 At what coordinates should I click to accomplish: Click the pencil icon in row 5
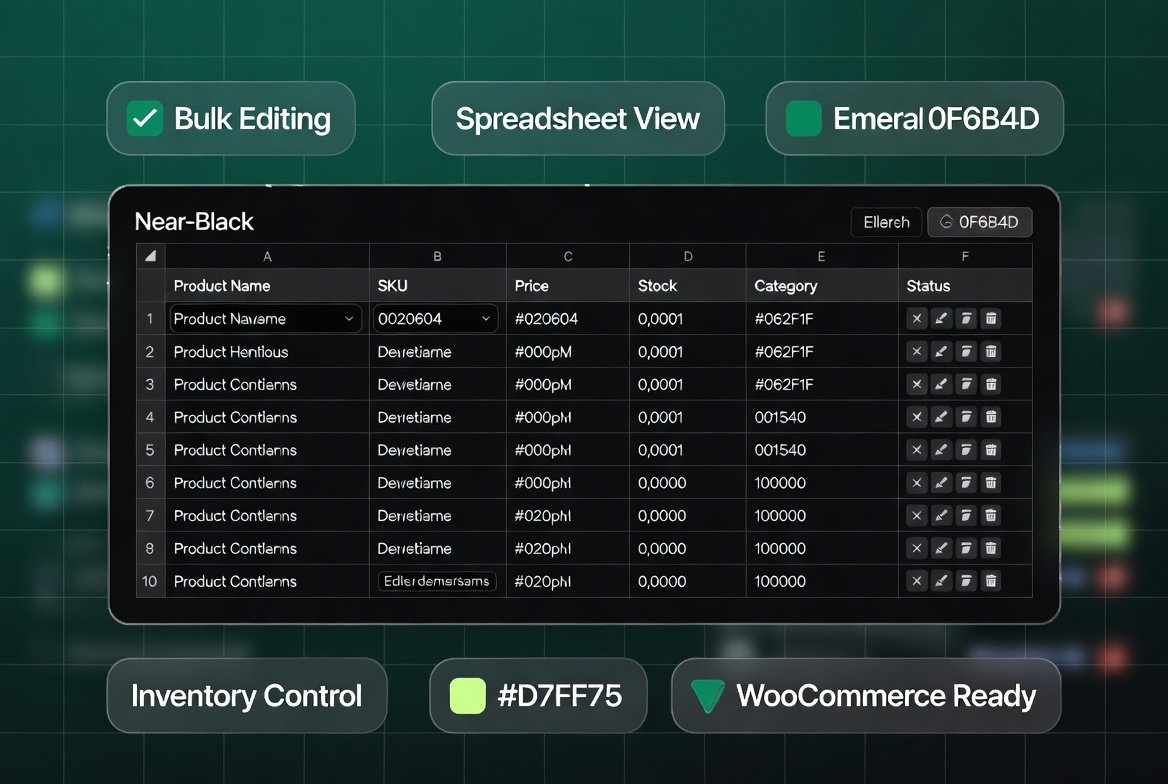942,450
